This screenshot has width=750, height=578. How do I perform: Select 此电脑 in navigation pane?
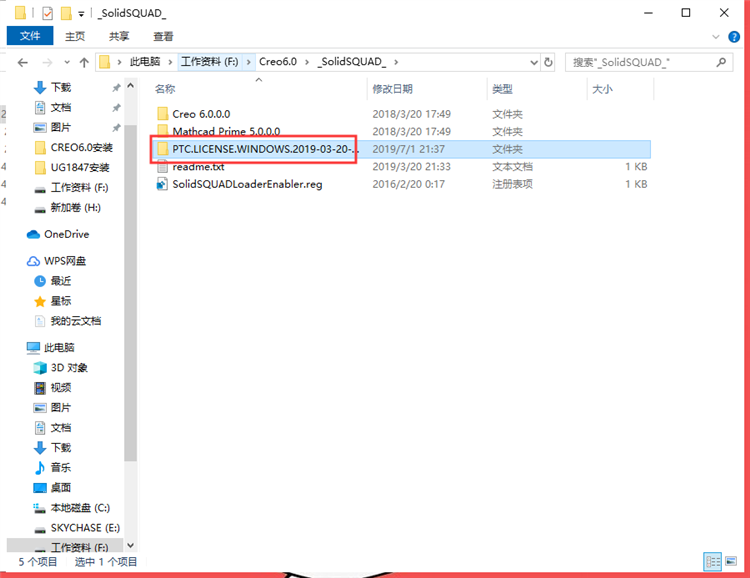(x=59, y=348)
